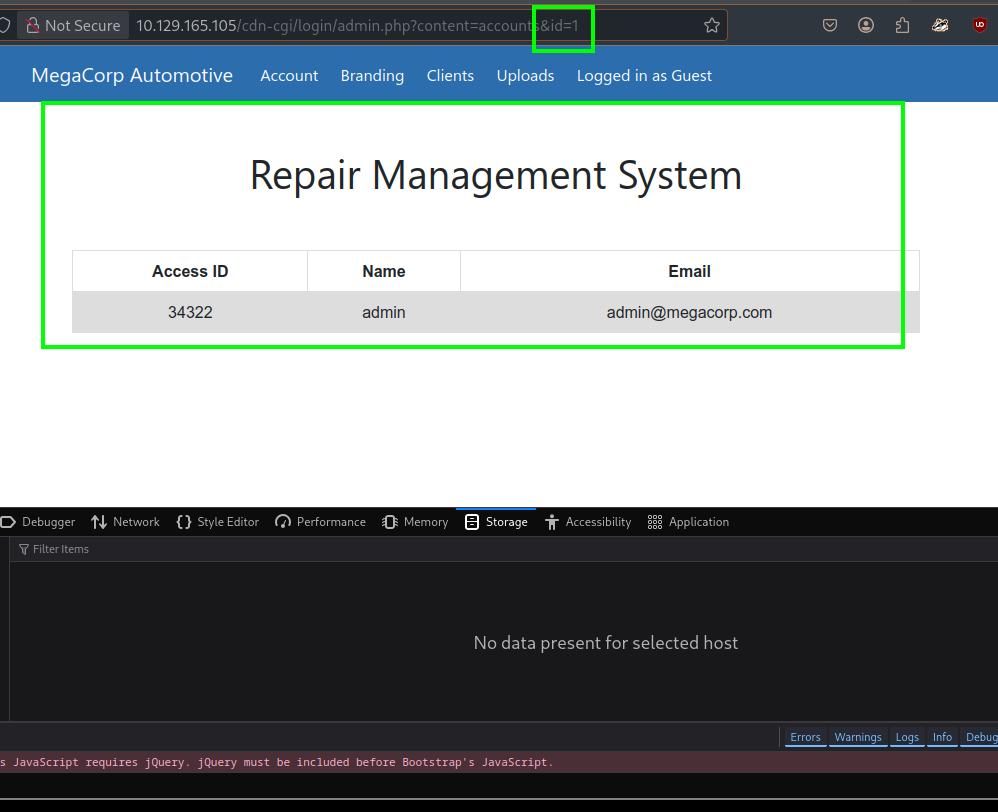Viewport: 998px width, 812px height.
Task: Select the admin@megacorp.com email cell
Action: coord(689,312)
